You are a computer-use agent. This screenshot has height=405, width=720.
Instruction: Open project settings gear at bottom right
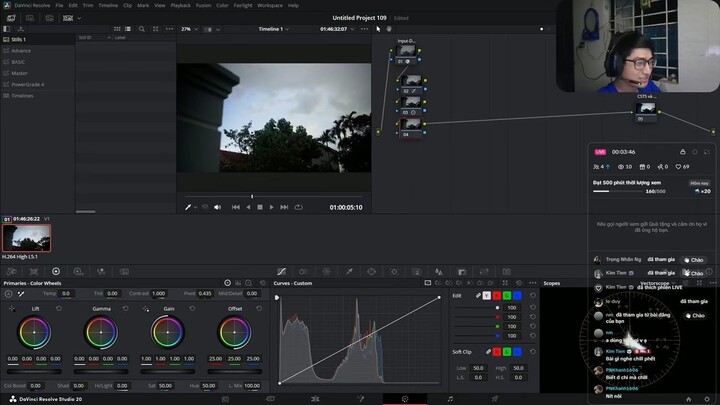pos(707,399)
